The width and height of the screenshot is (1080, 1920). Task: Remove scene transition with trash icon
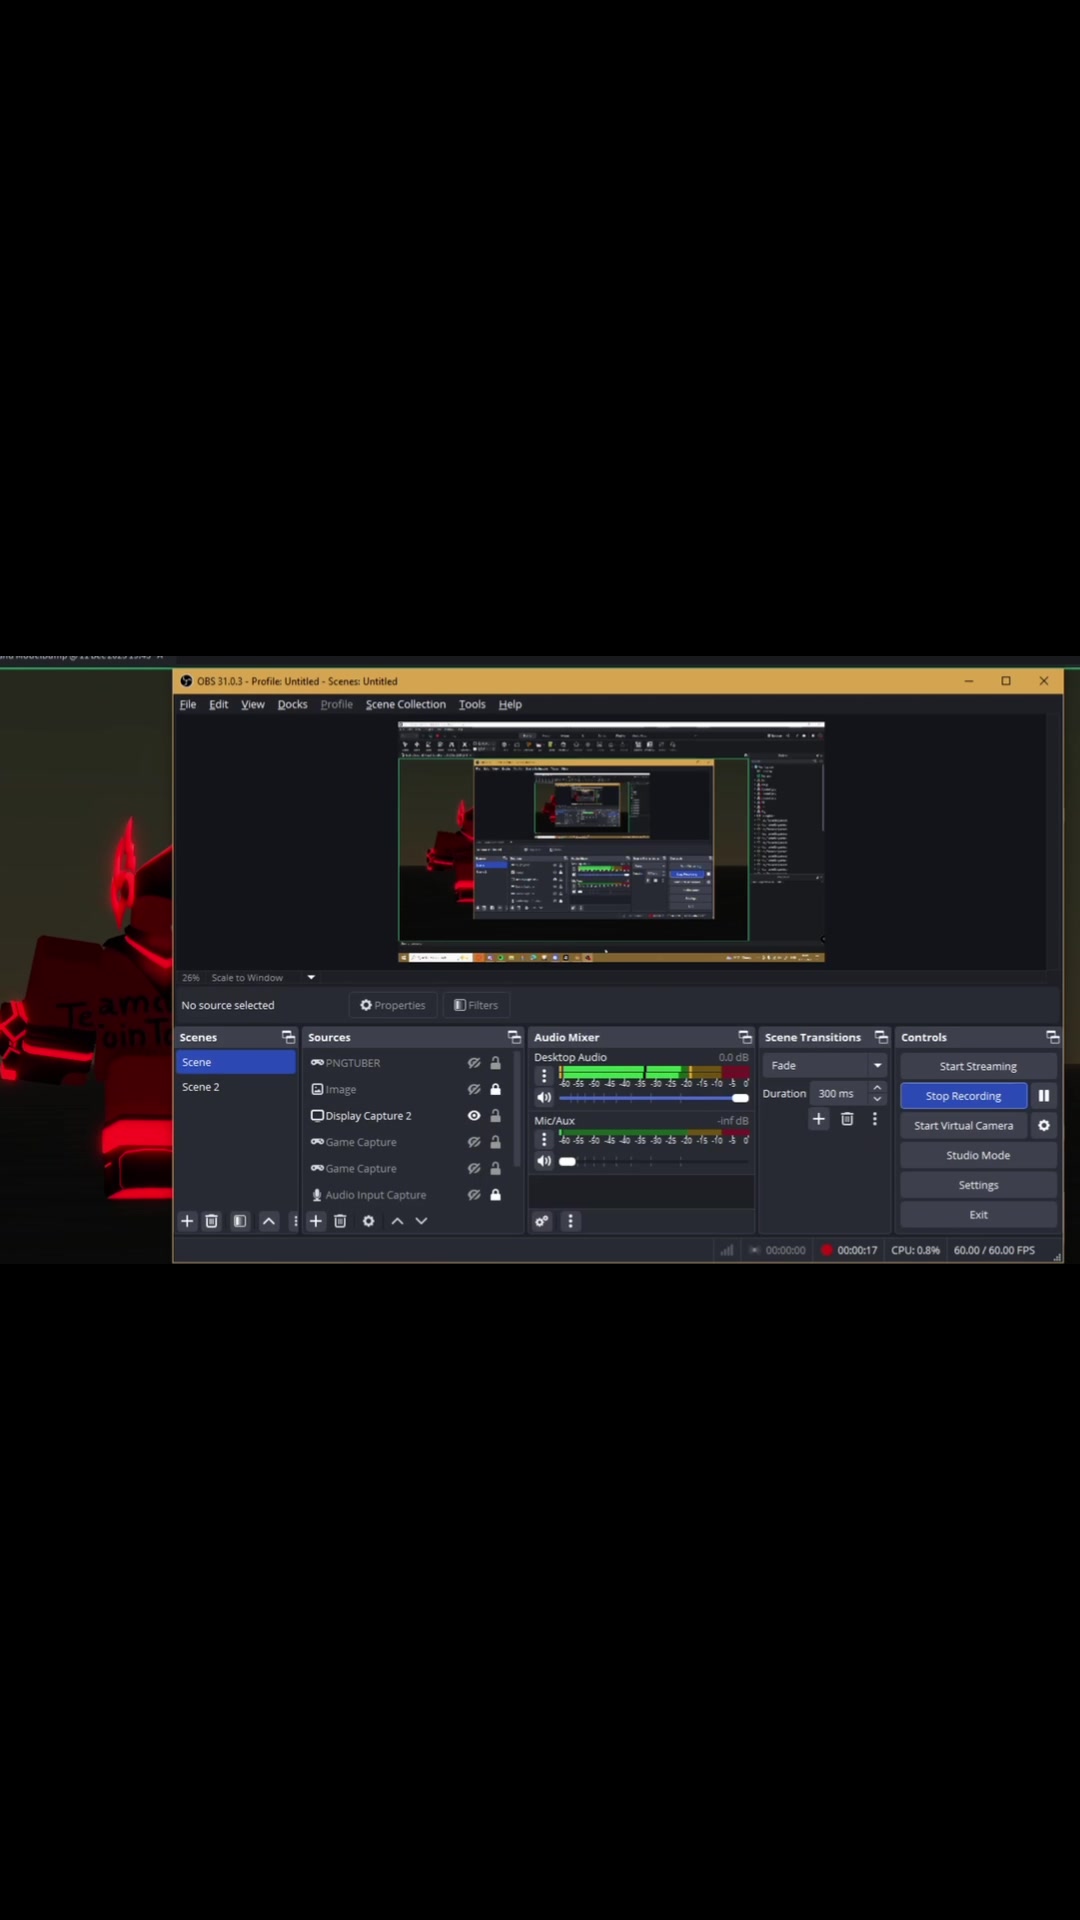[847, 1119]
